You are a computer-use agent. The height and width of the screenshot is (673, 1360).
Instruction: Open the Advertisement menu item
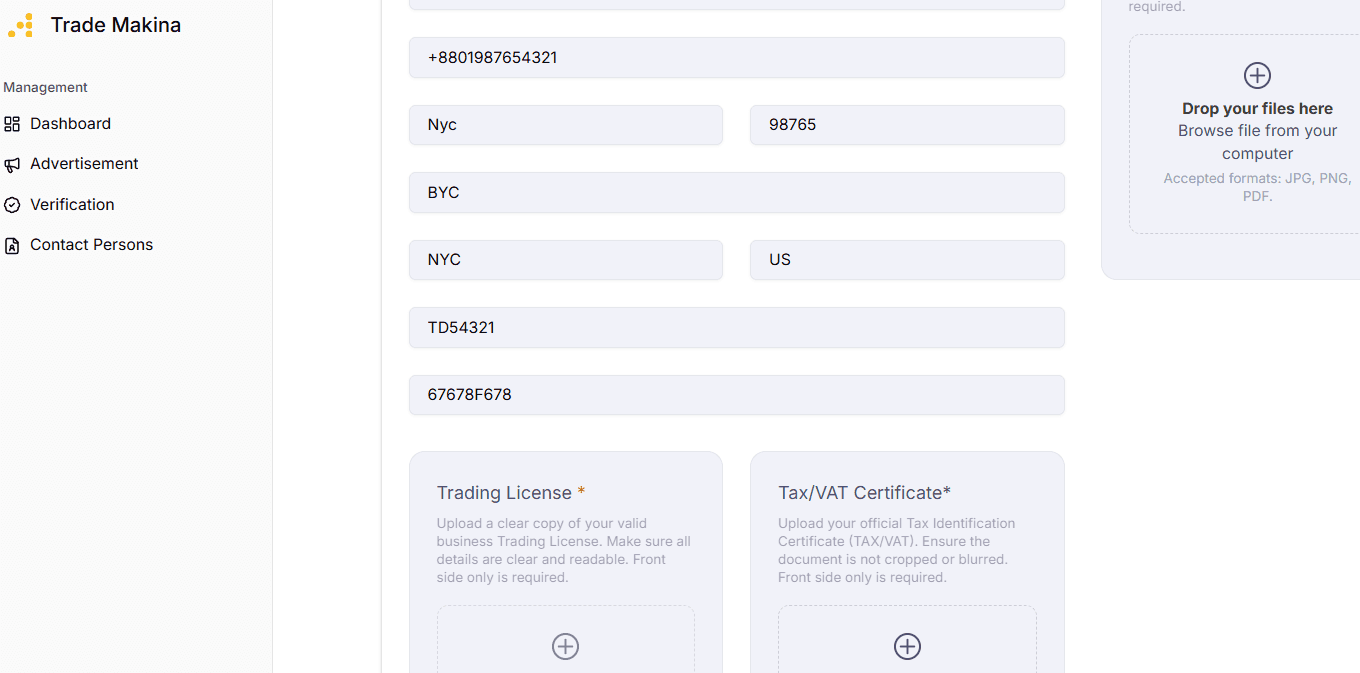click(x=84, y=164)
